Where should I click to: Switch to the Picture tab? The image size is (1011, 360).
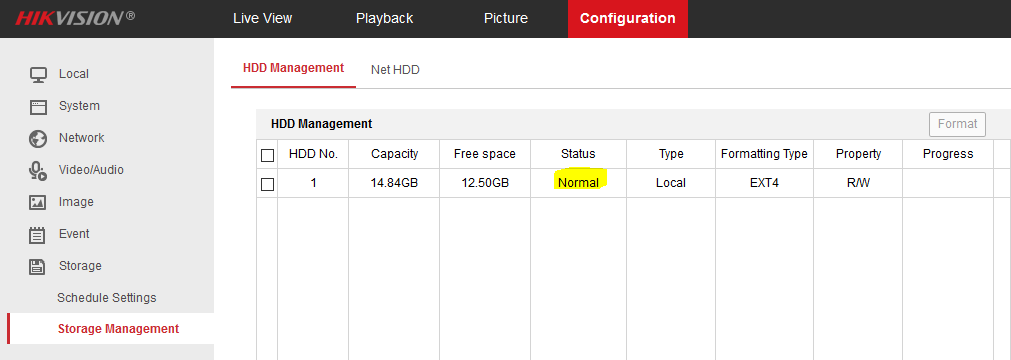506,19
